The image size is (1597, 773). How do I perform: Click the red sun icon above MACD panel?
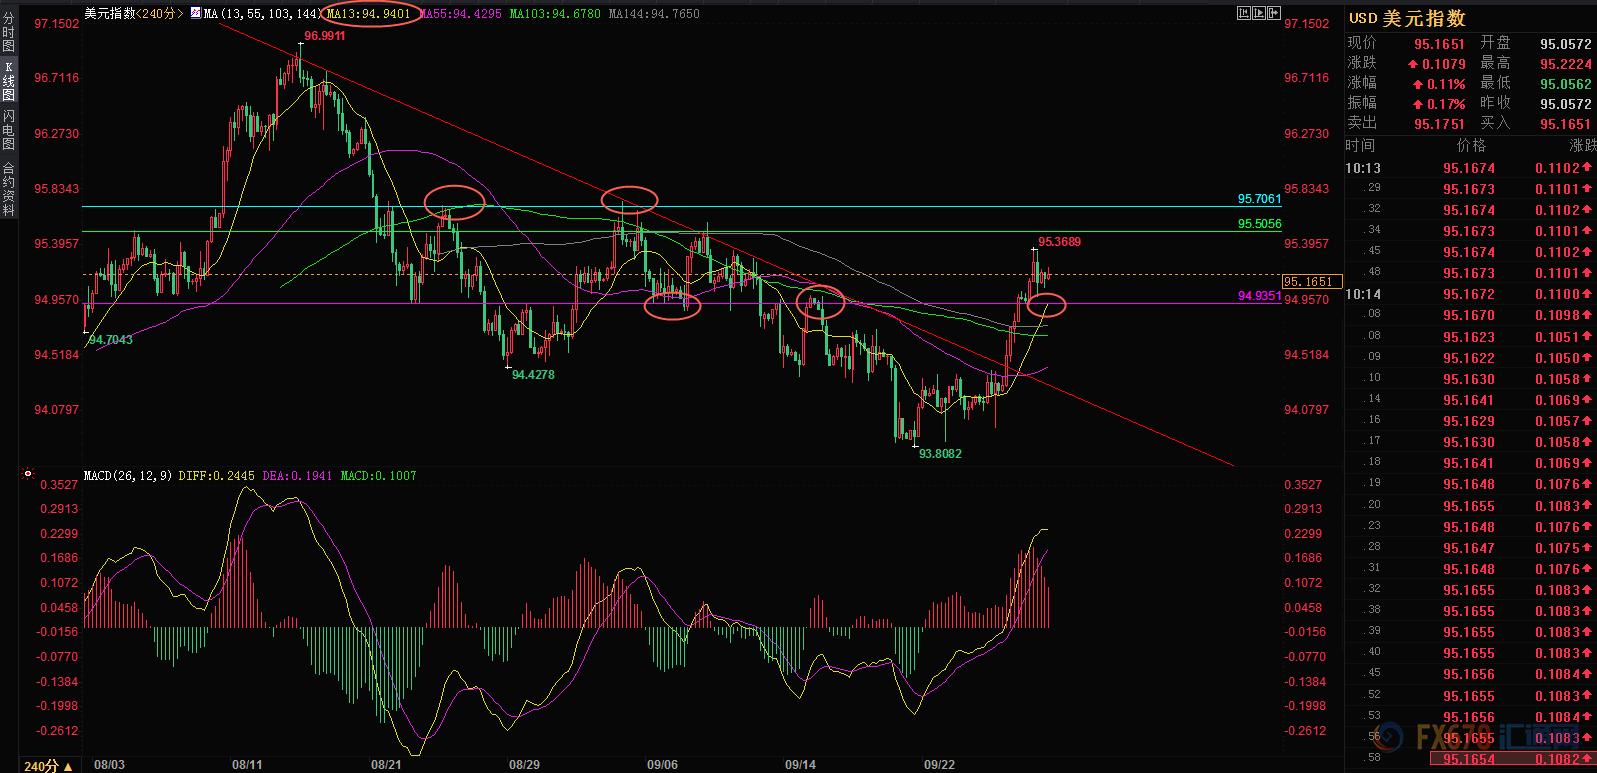28,474
